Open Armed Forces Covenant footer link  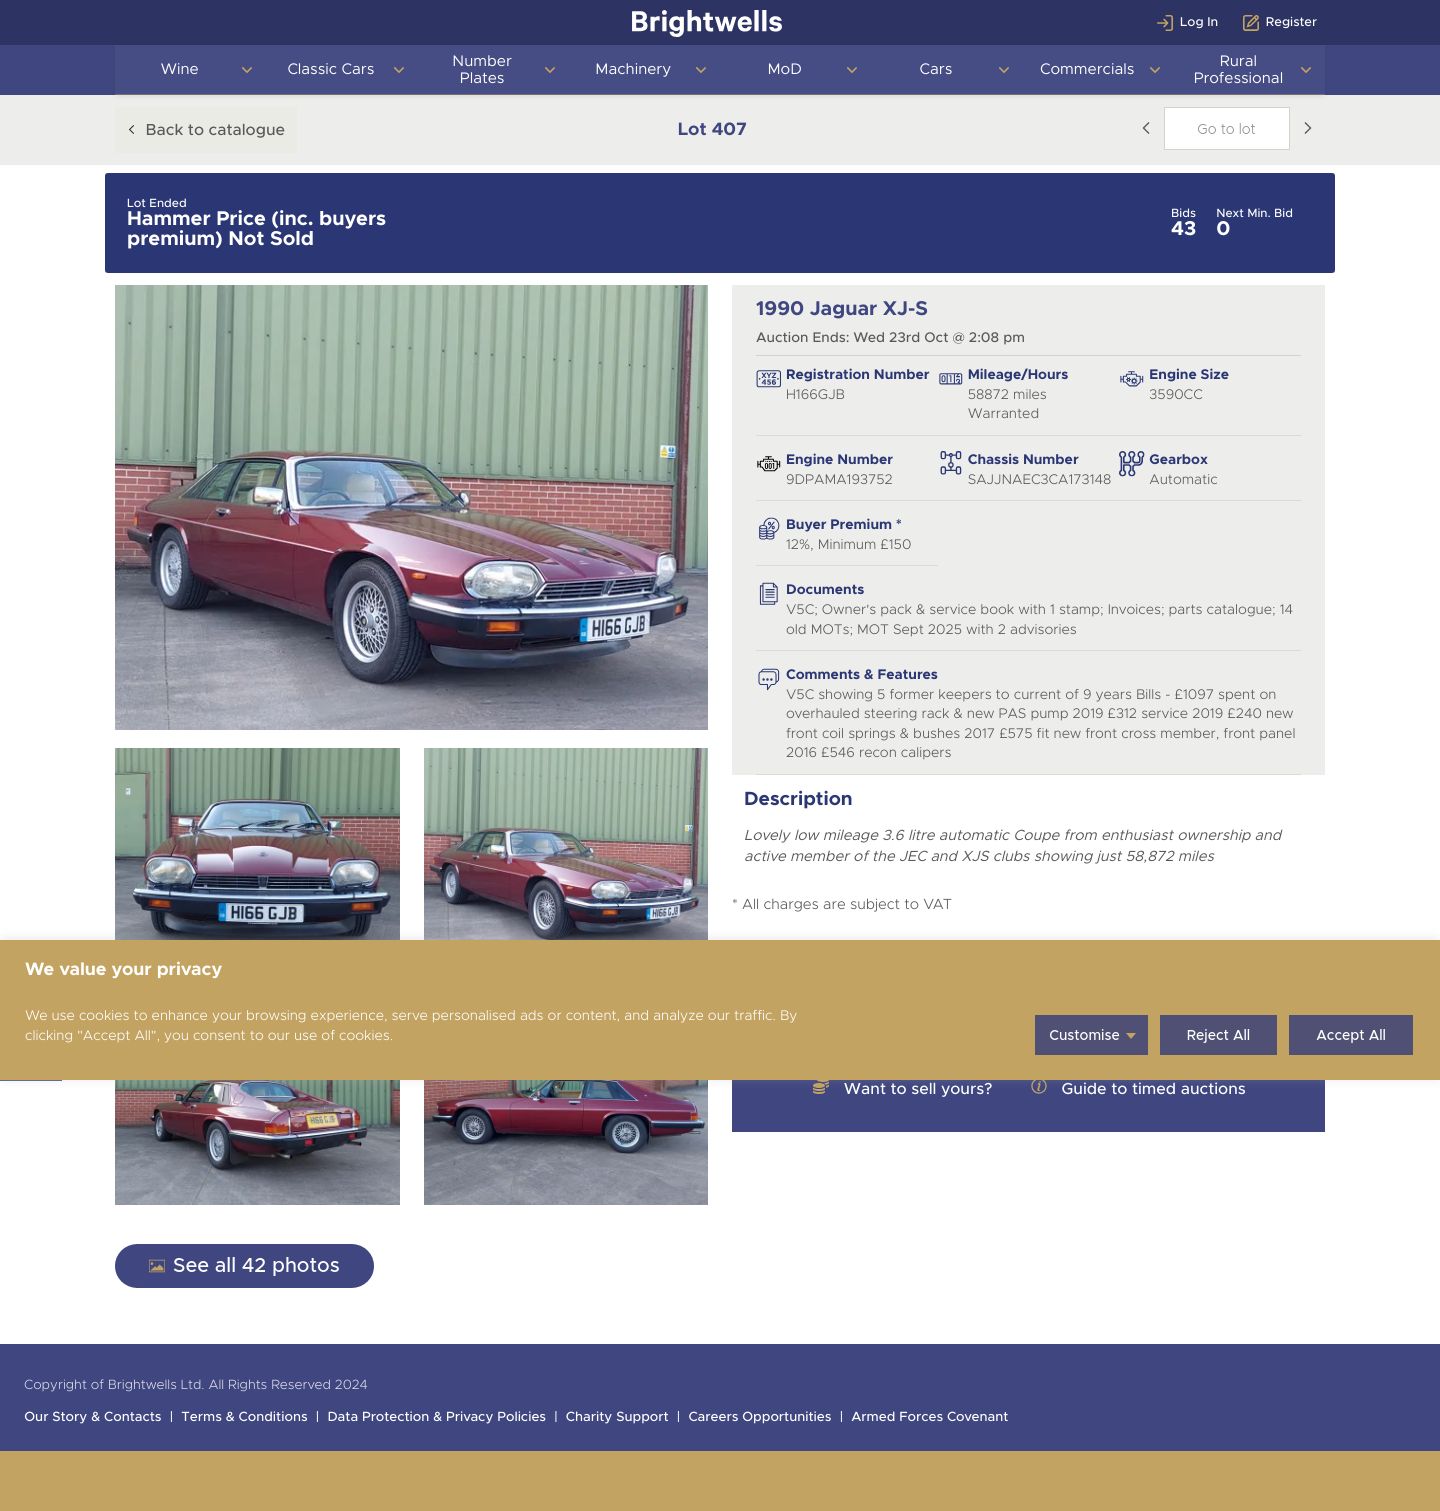[x=930, y=1417]
